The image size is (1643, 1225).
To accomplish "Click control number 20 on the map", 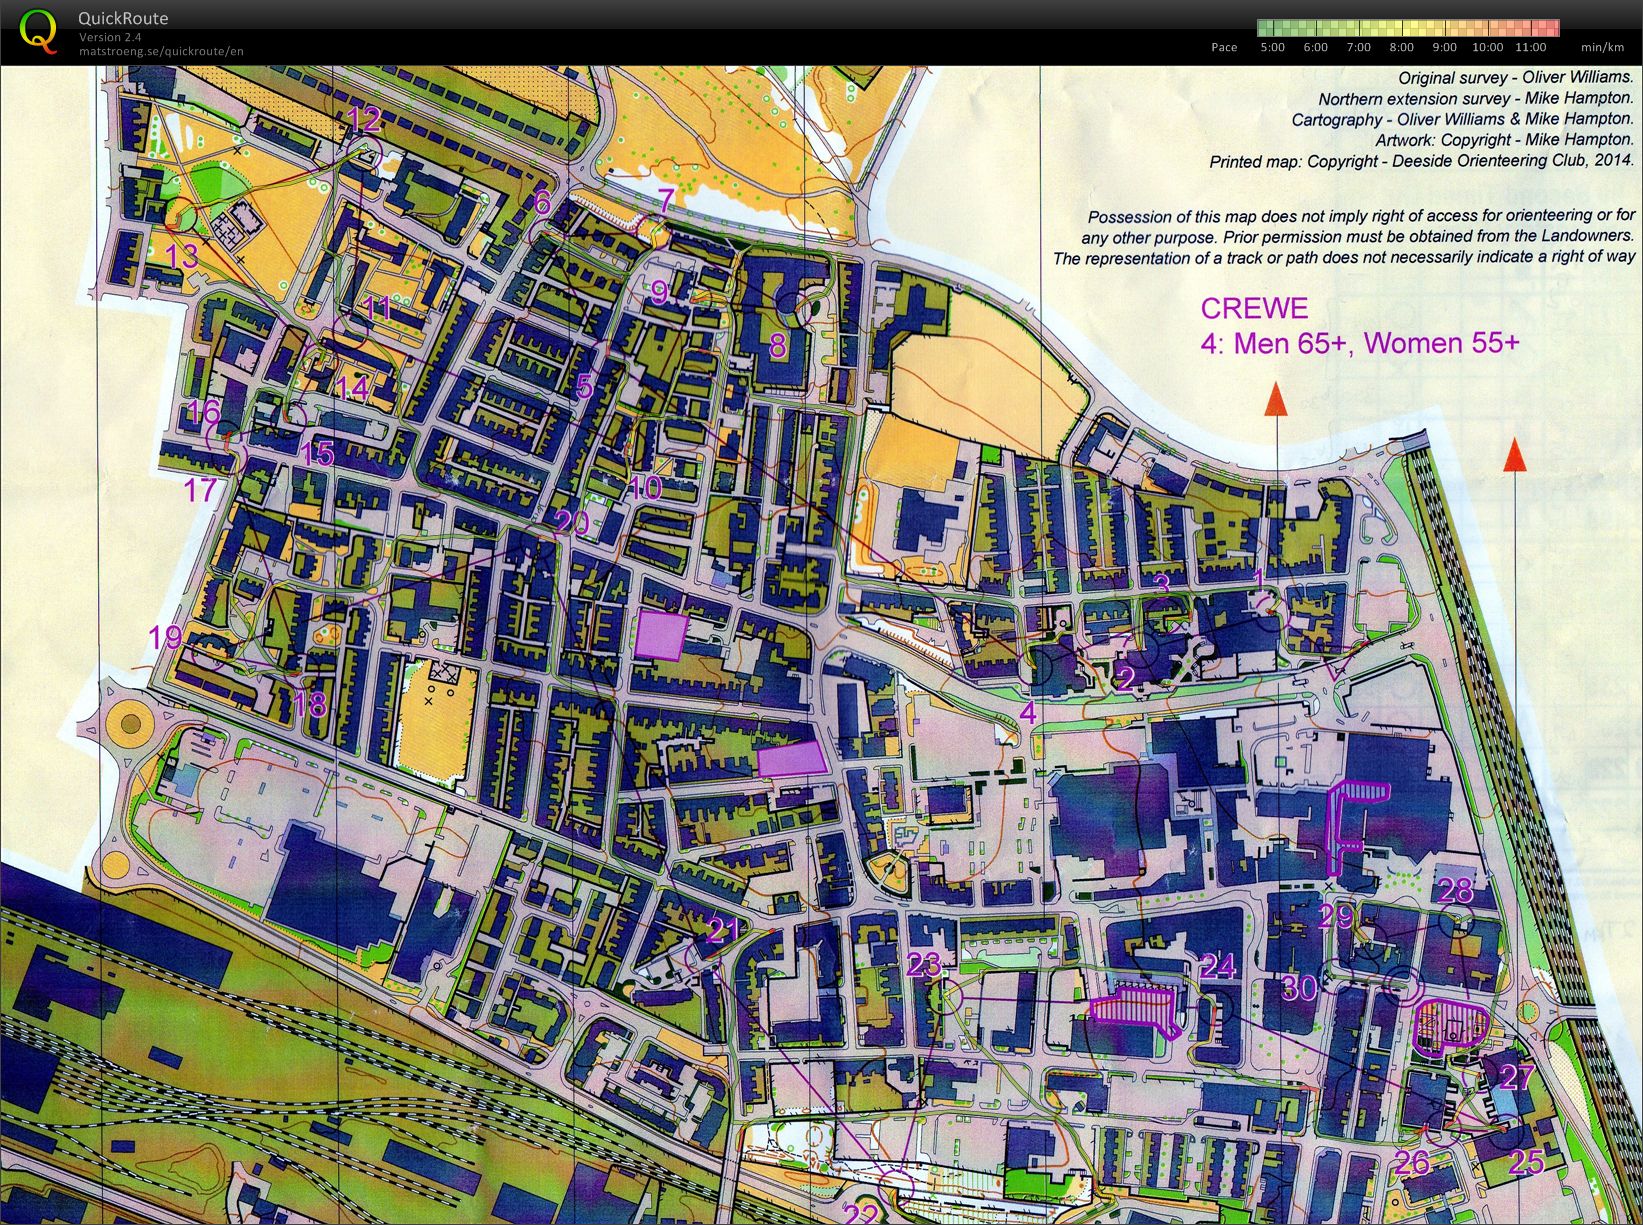I will (571, 522).
